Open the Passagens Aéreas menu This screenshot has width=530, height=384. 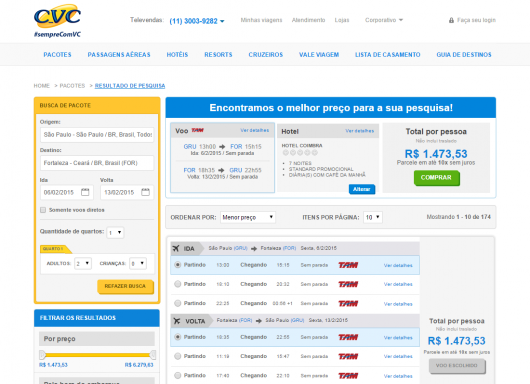point(119,55)
